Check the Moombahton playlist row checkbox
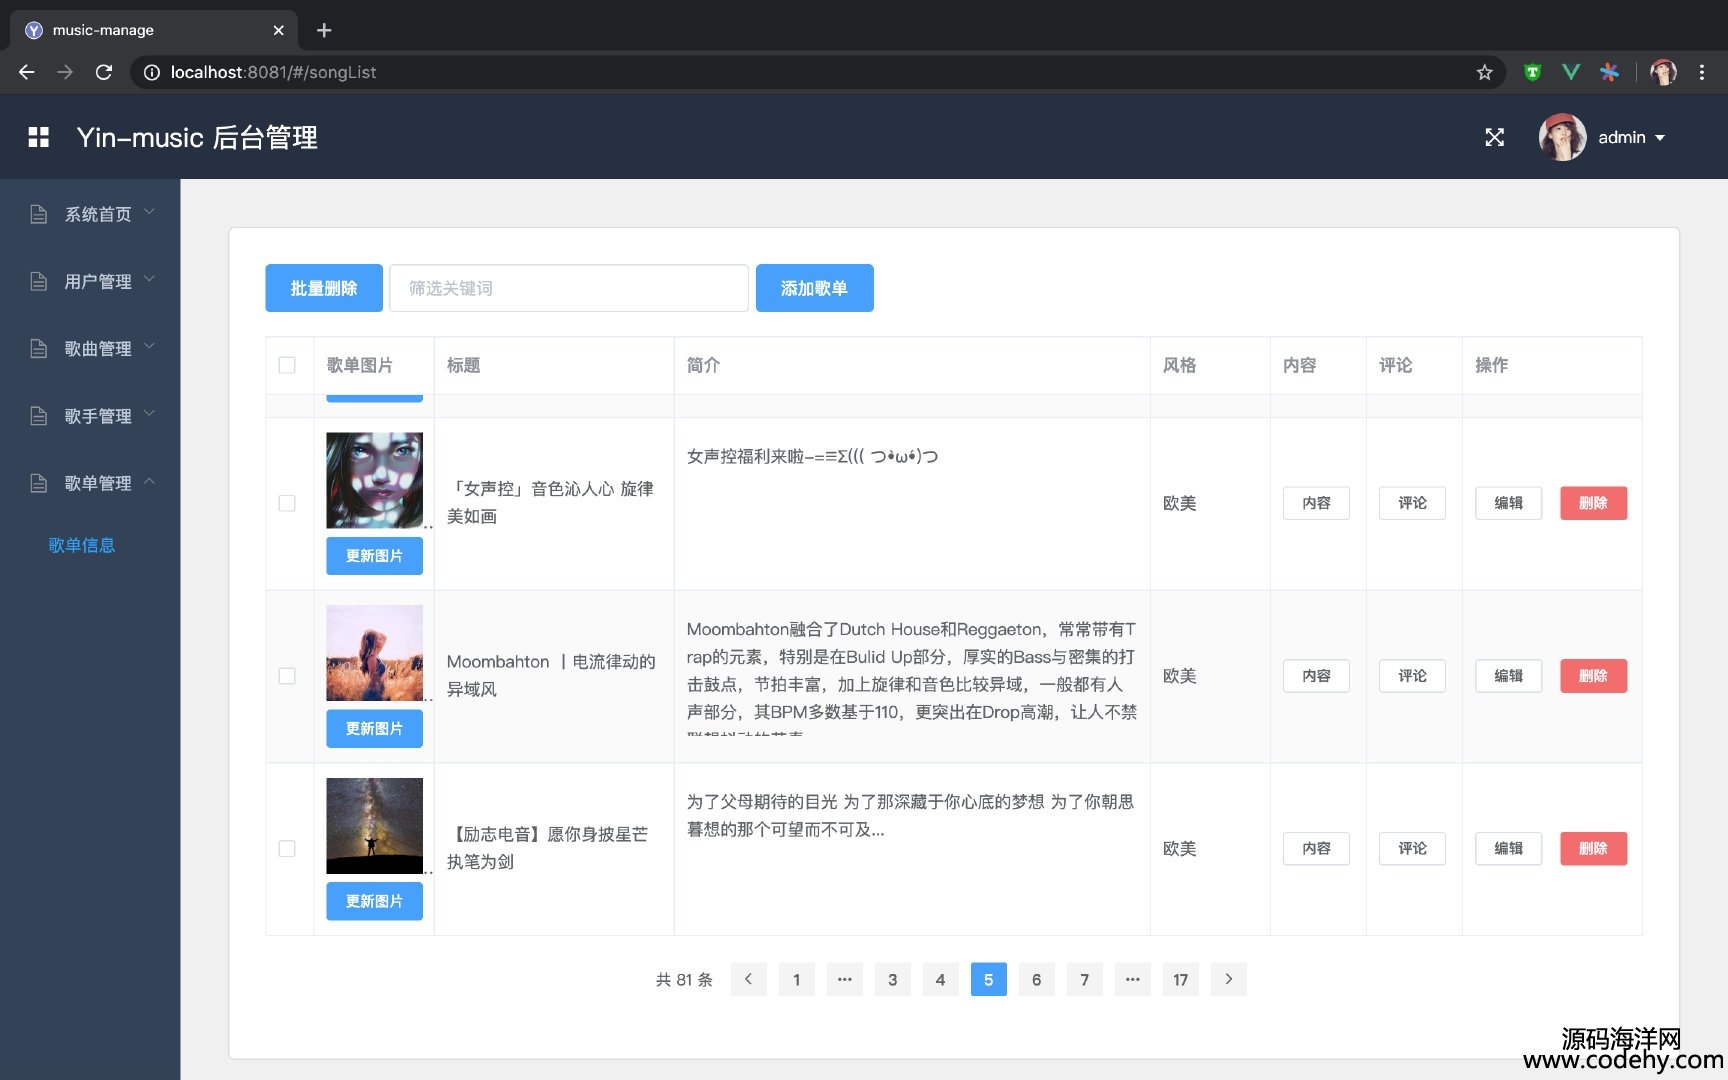This screenshot has height=1080, width=1728. tap(287, 676)
